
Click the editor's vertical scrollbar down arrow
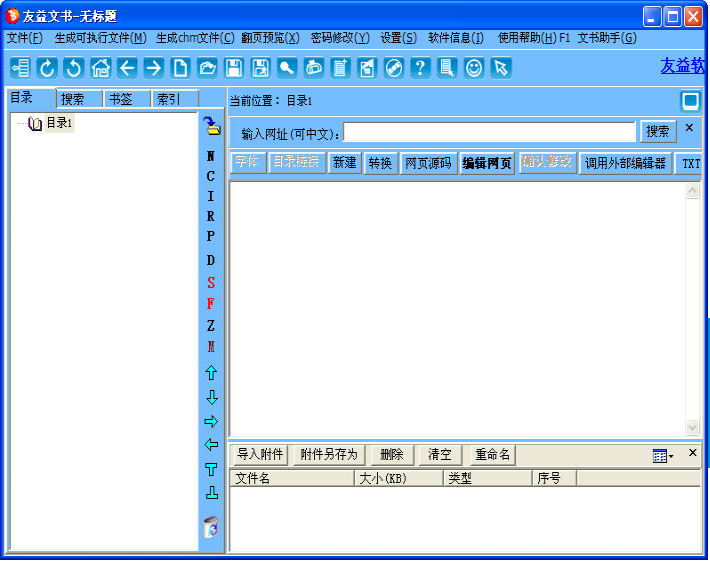(692, 427)
